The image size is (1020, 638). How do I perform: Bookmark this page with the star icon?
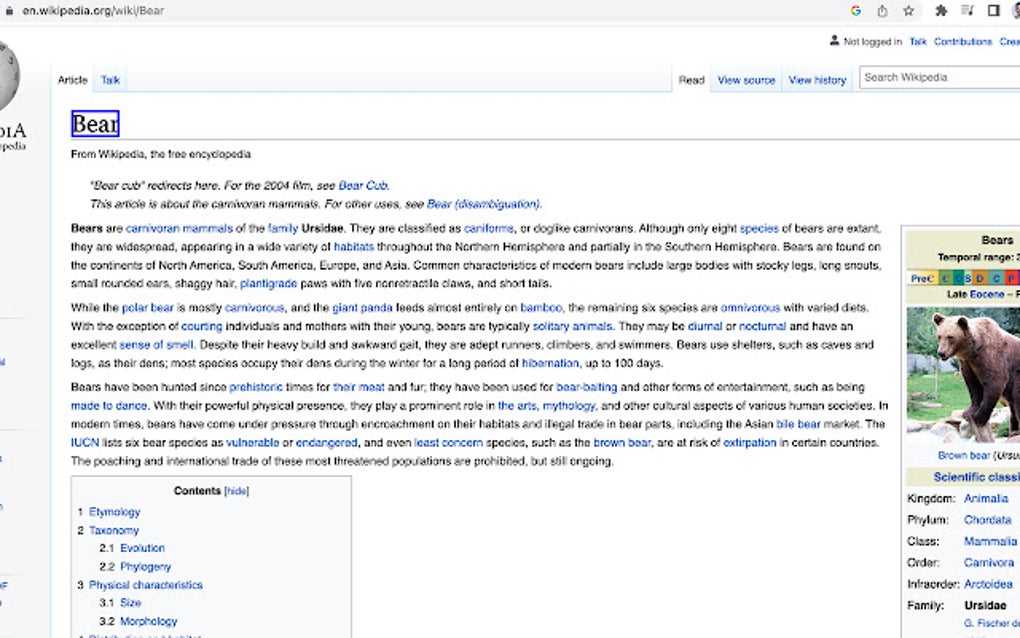tap(909, 10)
